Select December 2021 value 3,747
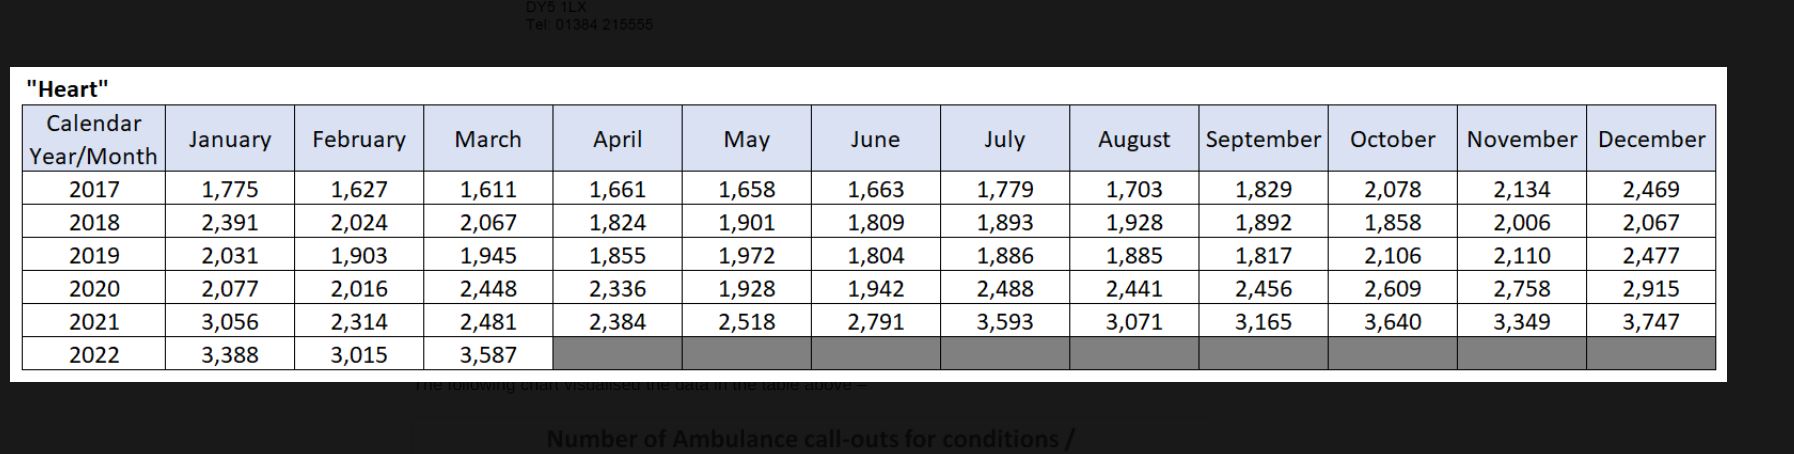The image size is (1794, 454). coord(1651,322)
